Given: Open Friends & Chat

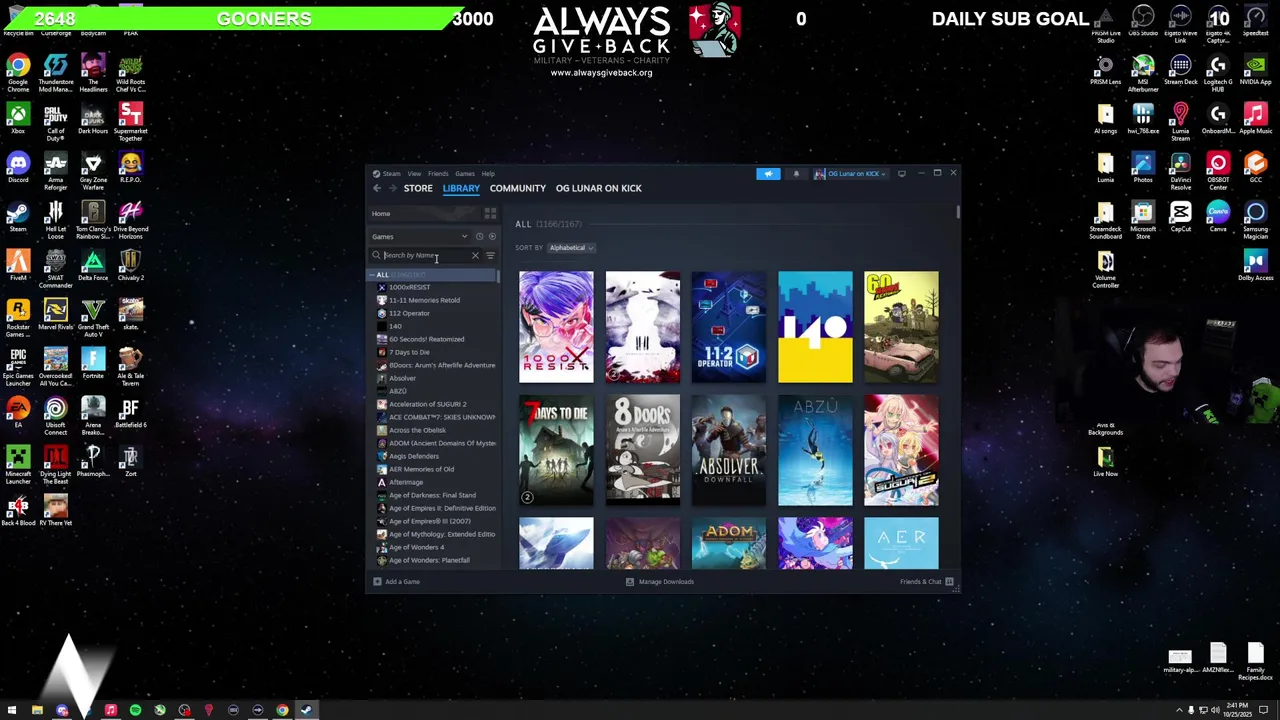Looking at the screenshot, I should click(x=926, y=582).
